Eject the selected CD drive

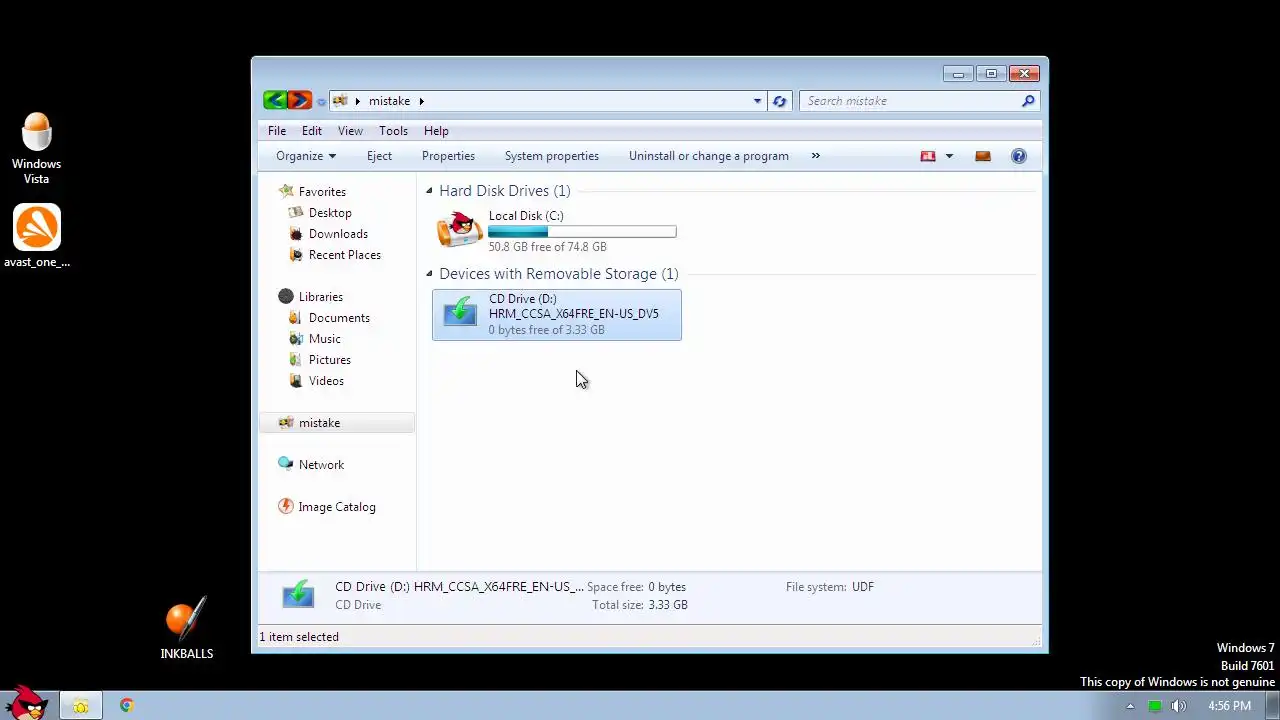pyautogui.click(x=379, y=156)
